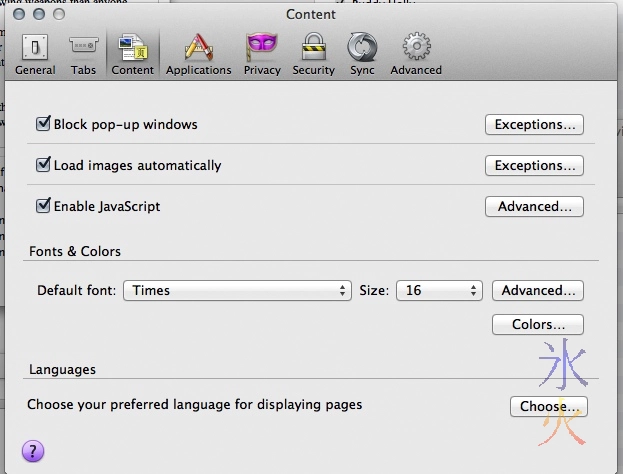Show the Security pane with the padlock icon
The width and height of the screenshot is (623, 474).
pos(313,53)
